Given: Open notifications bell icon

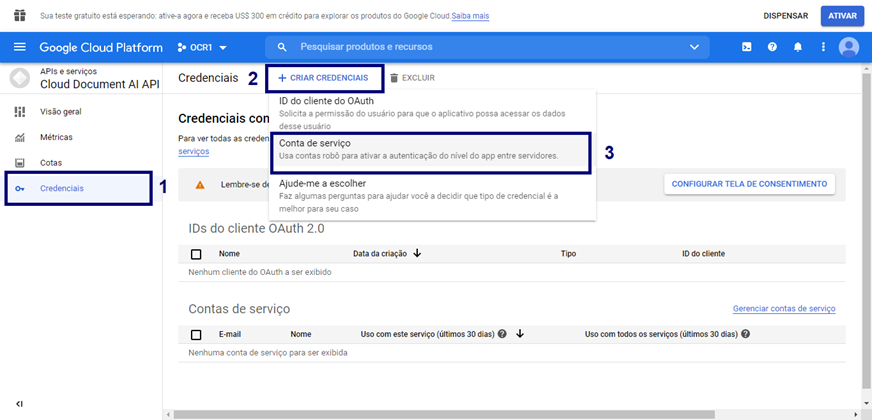Looking at the screenshot, I should [x=798, y=47].
